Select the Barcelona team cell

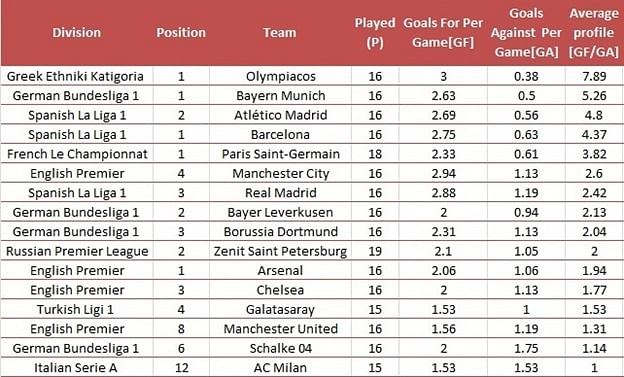pyautogui.click(x=281, y=135)
